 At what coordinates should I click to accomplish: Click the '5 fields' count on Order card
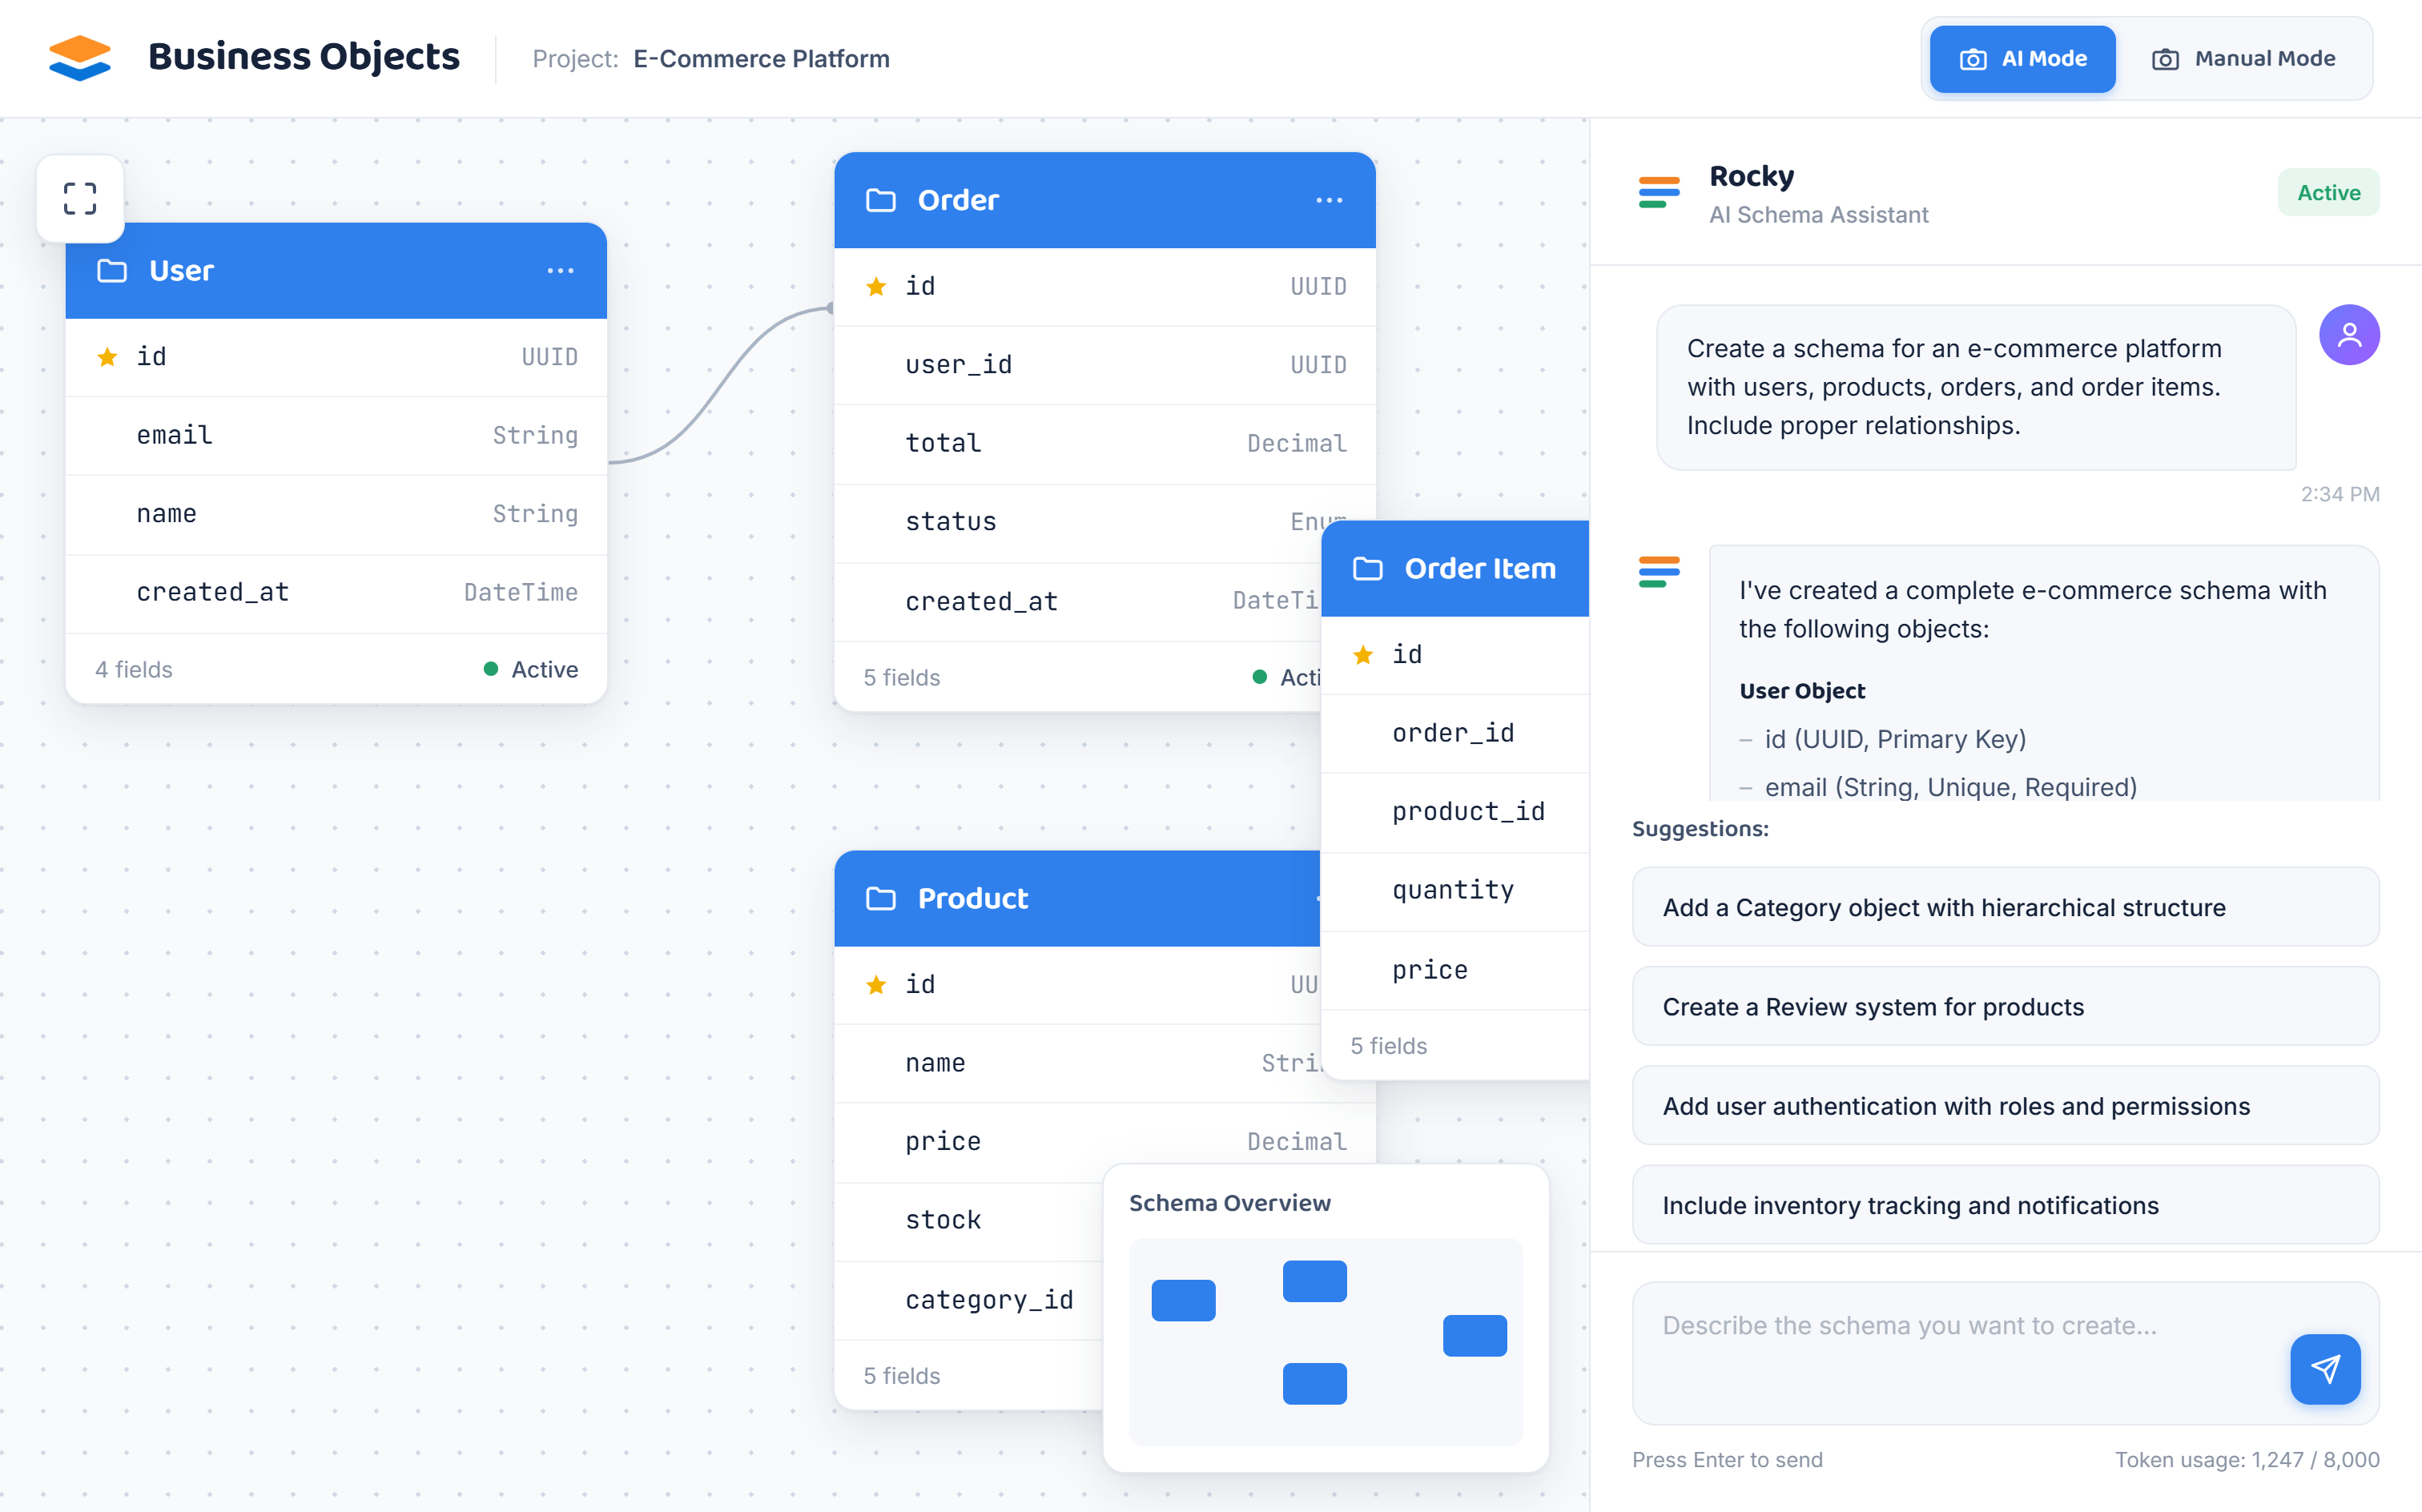point(902,677)
